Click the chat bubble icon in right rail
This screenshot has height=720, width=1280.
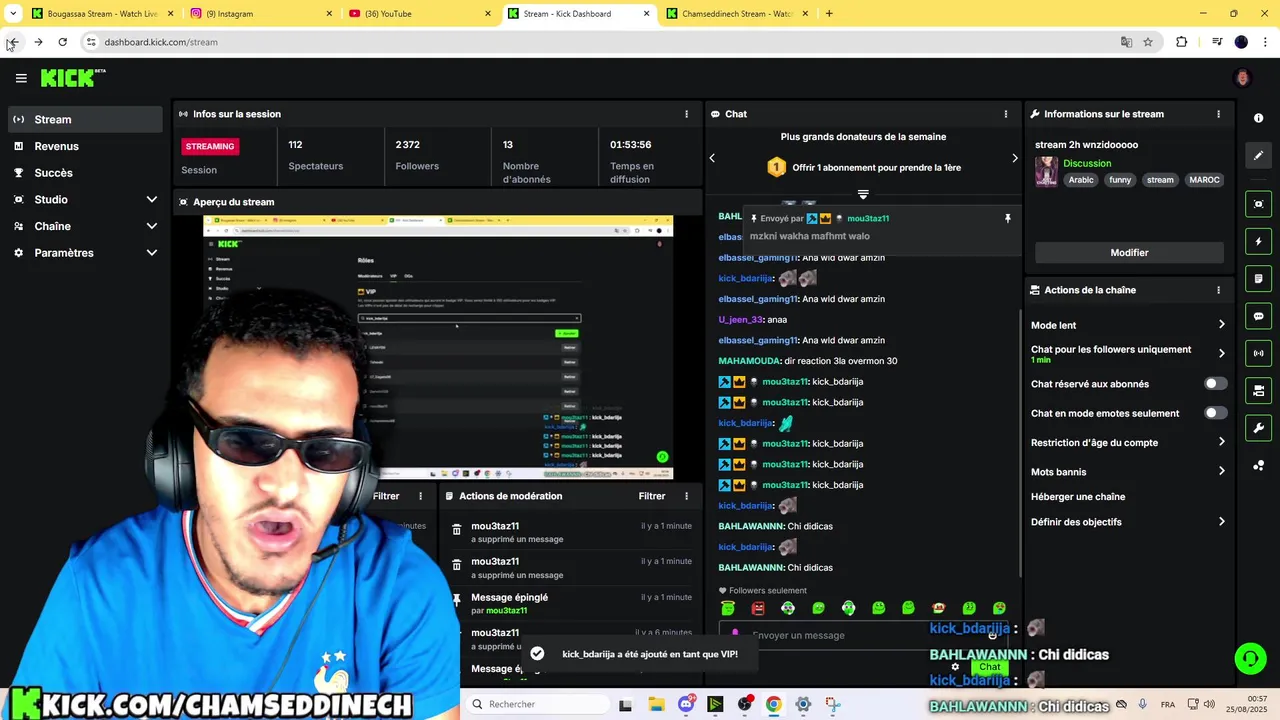(1258, 316)
